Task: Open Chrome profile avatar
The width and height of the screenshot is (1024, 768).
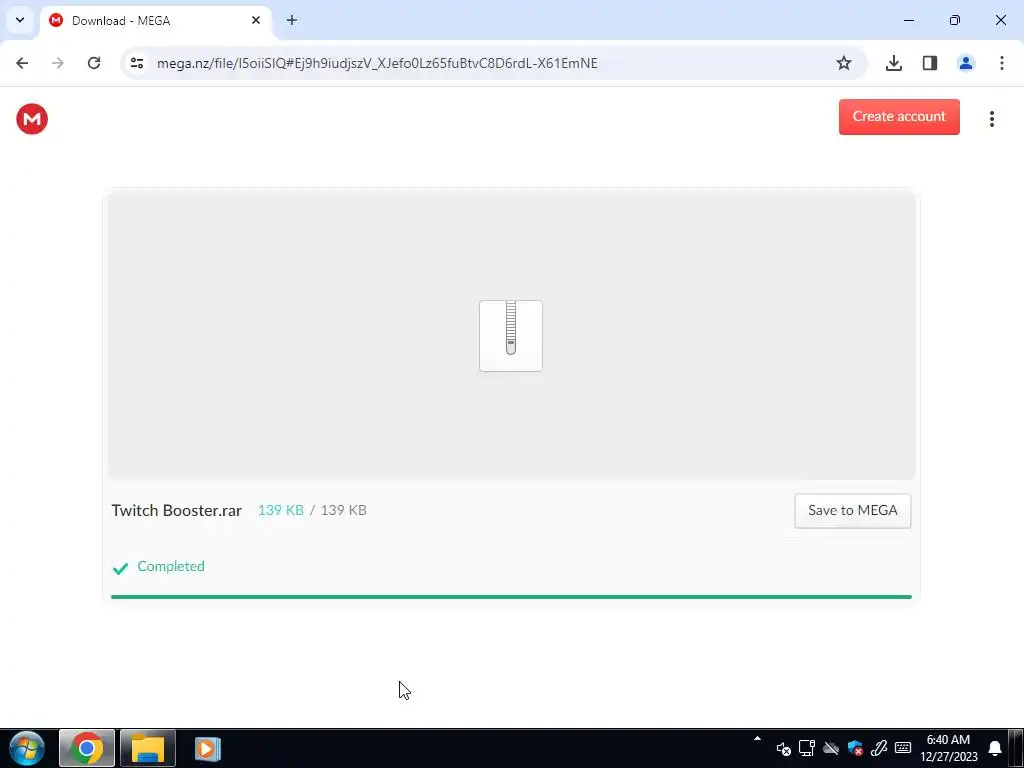Action: click(966, 63)
